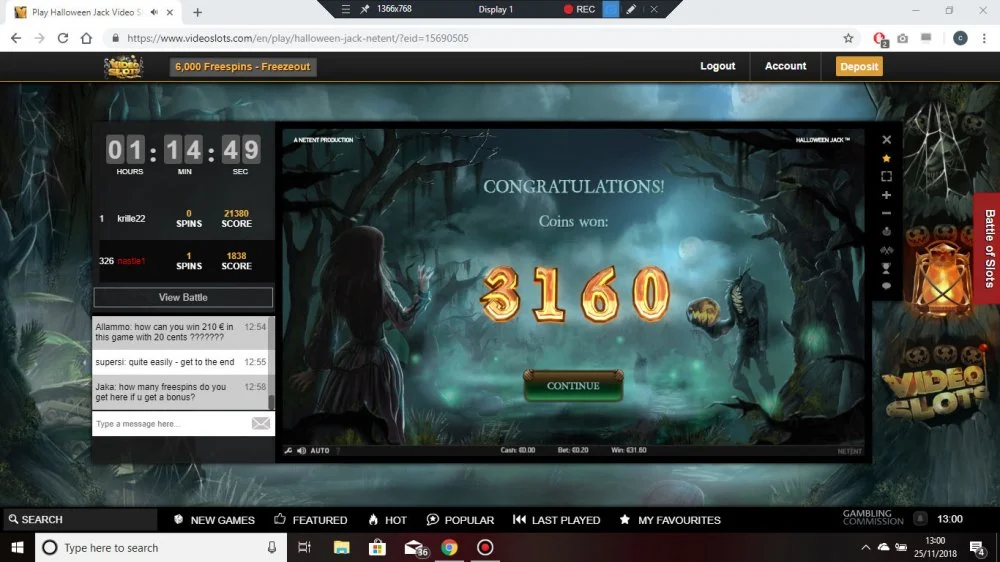Click the icon below the minus button
The image size is (1000, 562).
[886, 232]
